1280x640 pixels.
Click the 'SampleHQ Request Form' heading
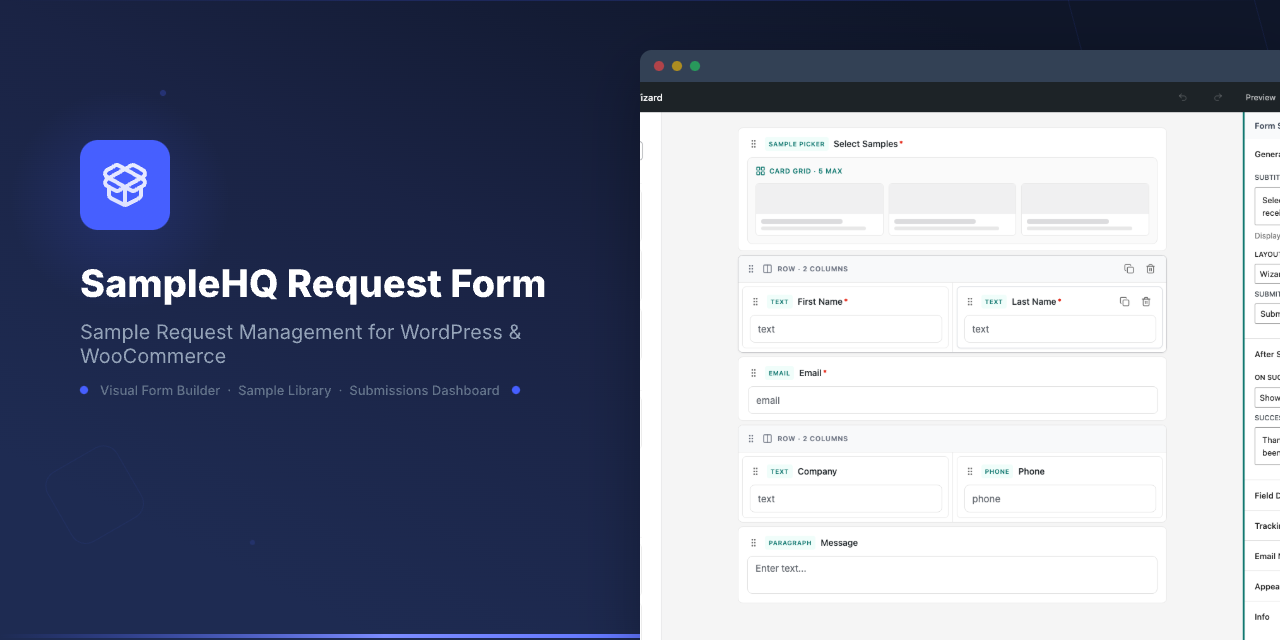(x=313, y=284)
